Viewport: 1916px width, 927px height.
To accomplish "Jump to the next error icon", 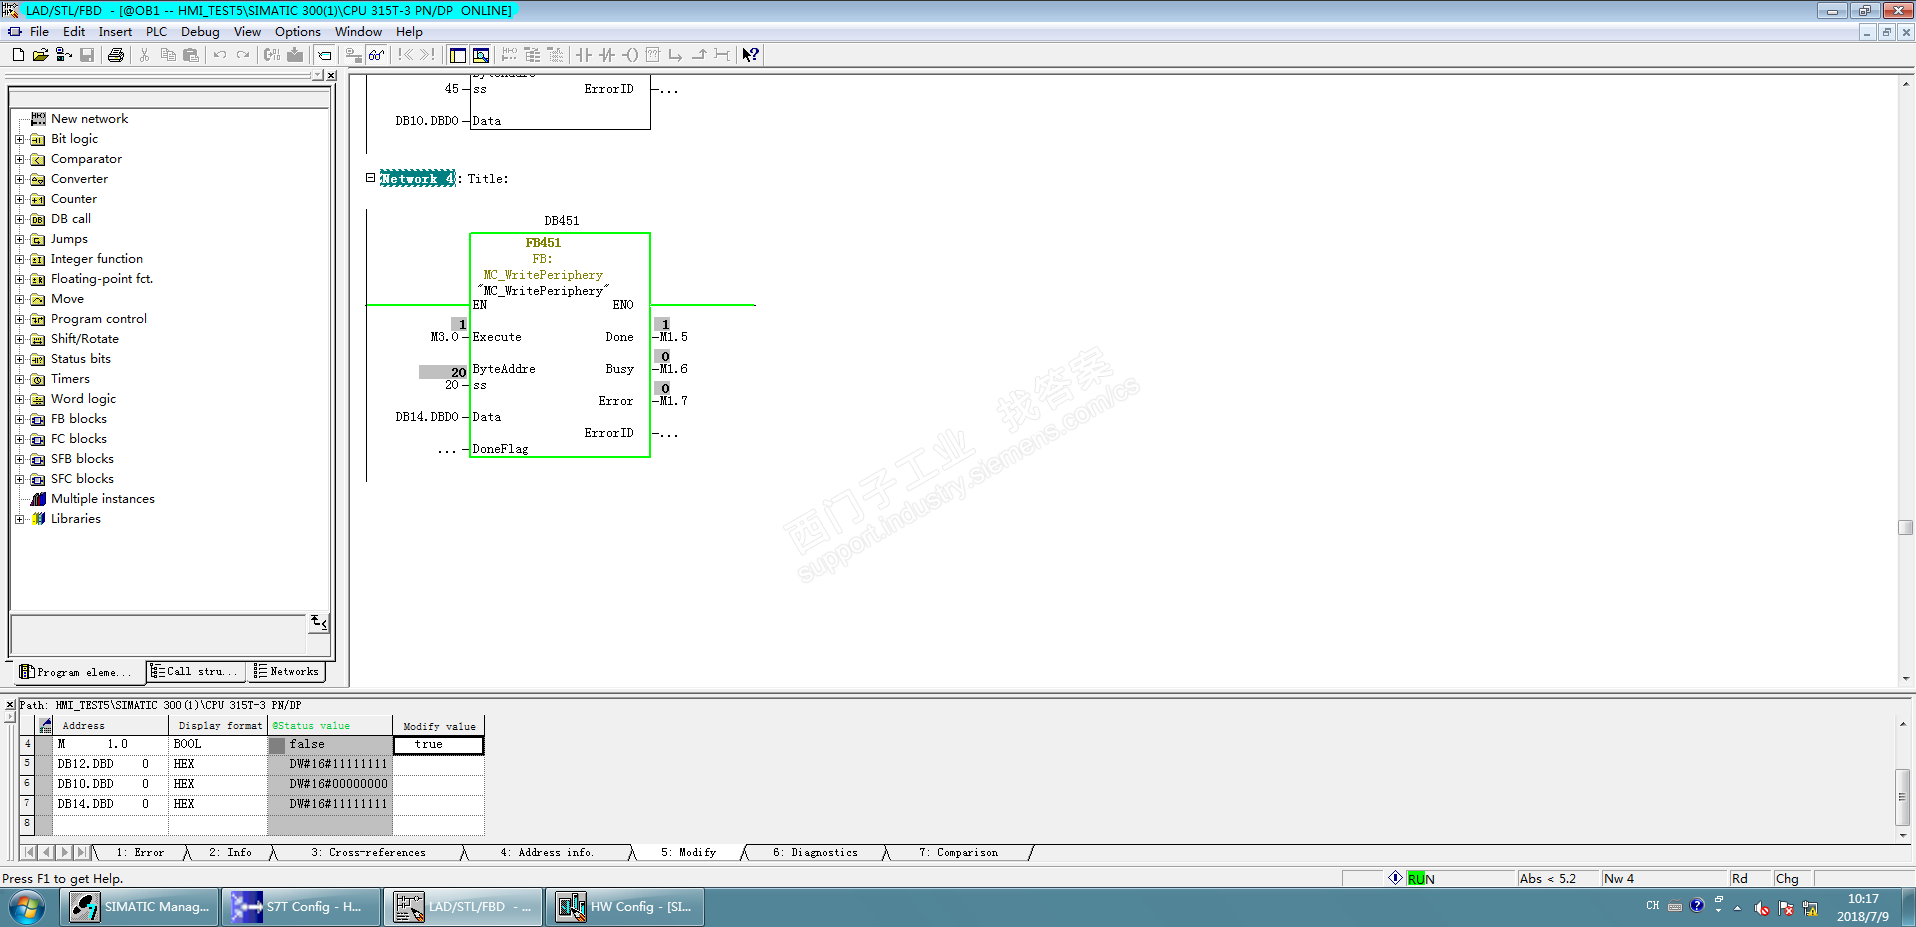I will click(428, 55).
